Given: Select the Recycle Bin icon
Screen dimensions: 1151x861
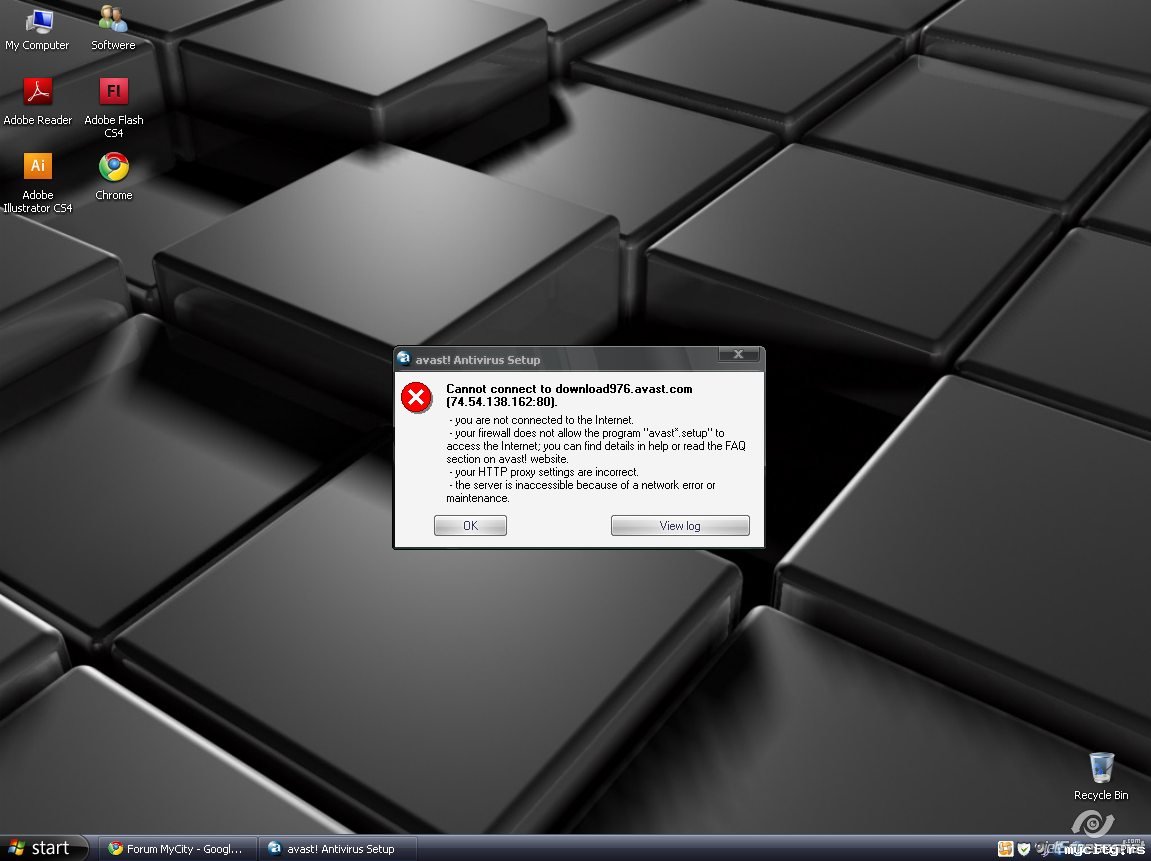Looking at the screenshot, I should (1101, 776).
